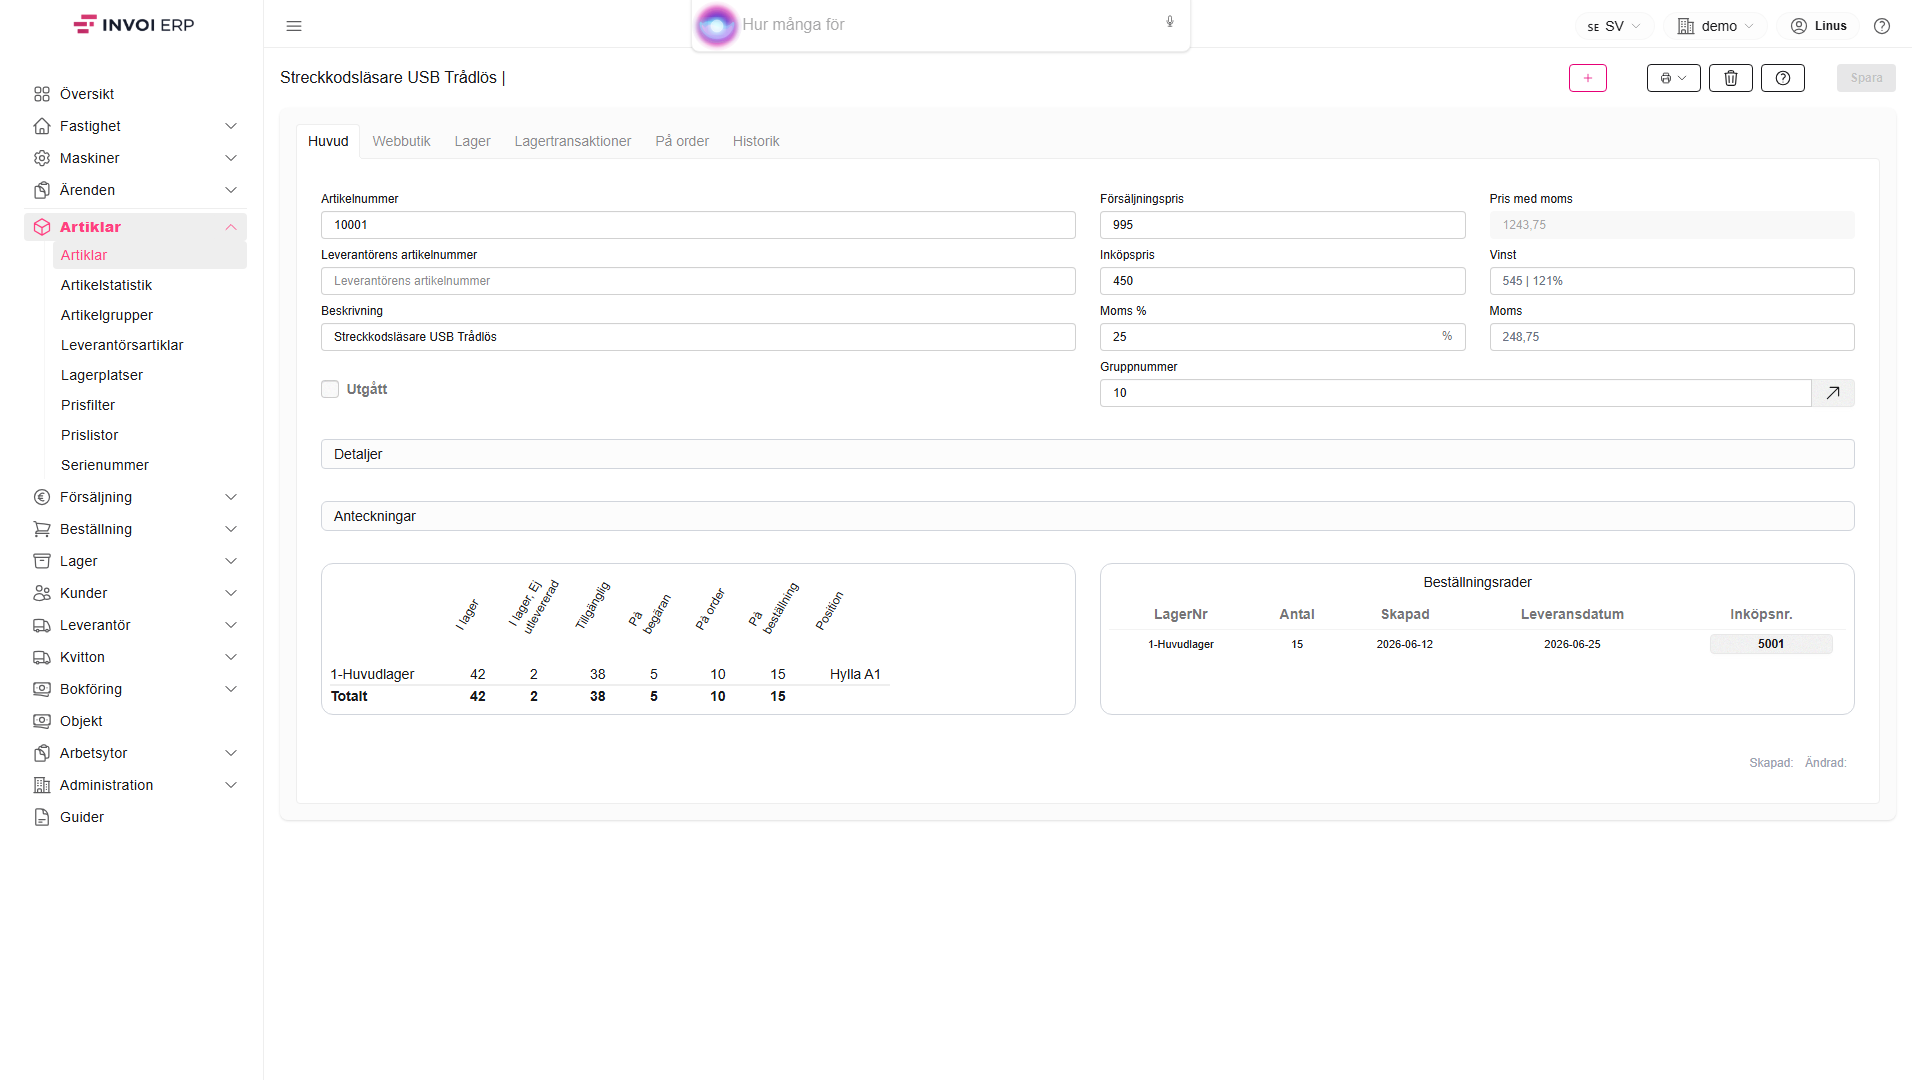Click the Inköpspris input field
This screenshot has width=1920, height=1080.
(1282, 281)
